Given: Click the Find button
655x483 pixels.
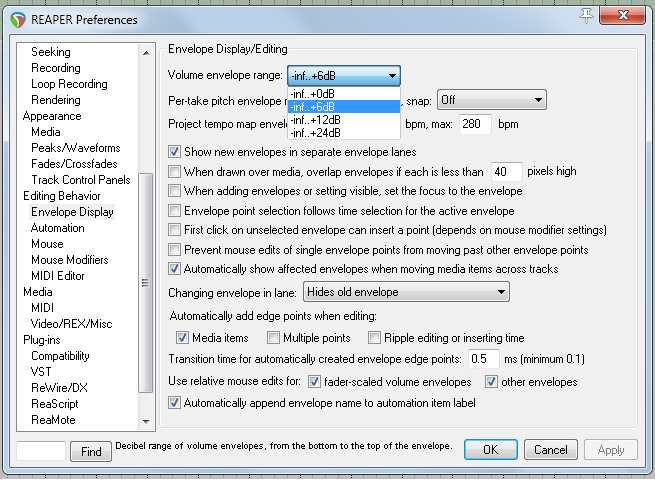Looking at the screenshot, I should coord(91,451).
